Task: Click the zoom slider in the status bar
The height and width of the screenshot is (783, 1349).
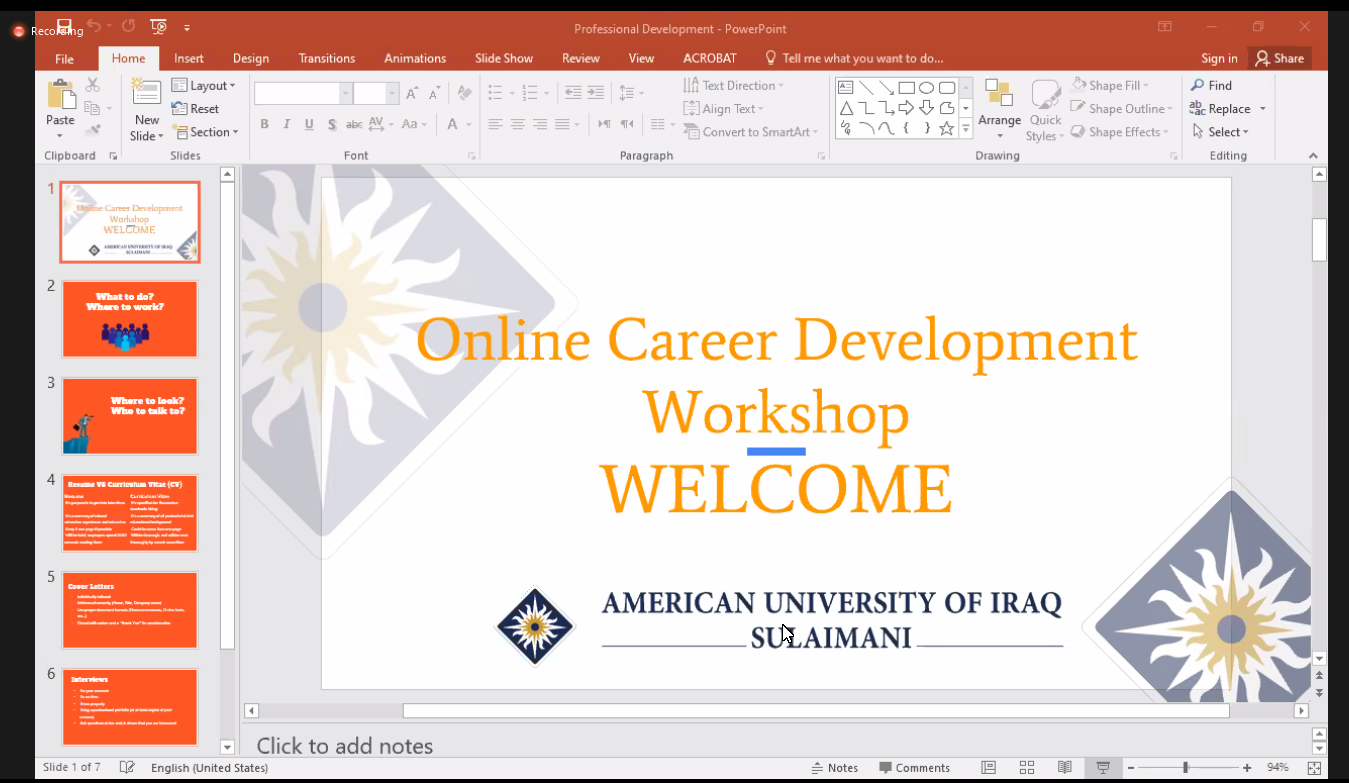Action: (x=1190, y=768)
